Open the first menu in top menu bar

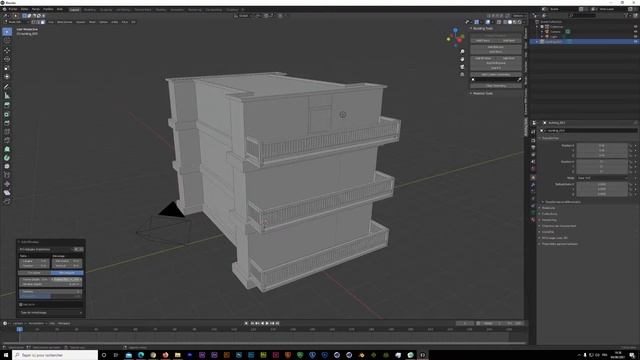(13, 9)
